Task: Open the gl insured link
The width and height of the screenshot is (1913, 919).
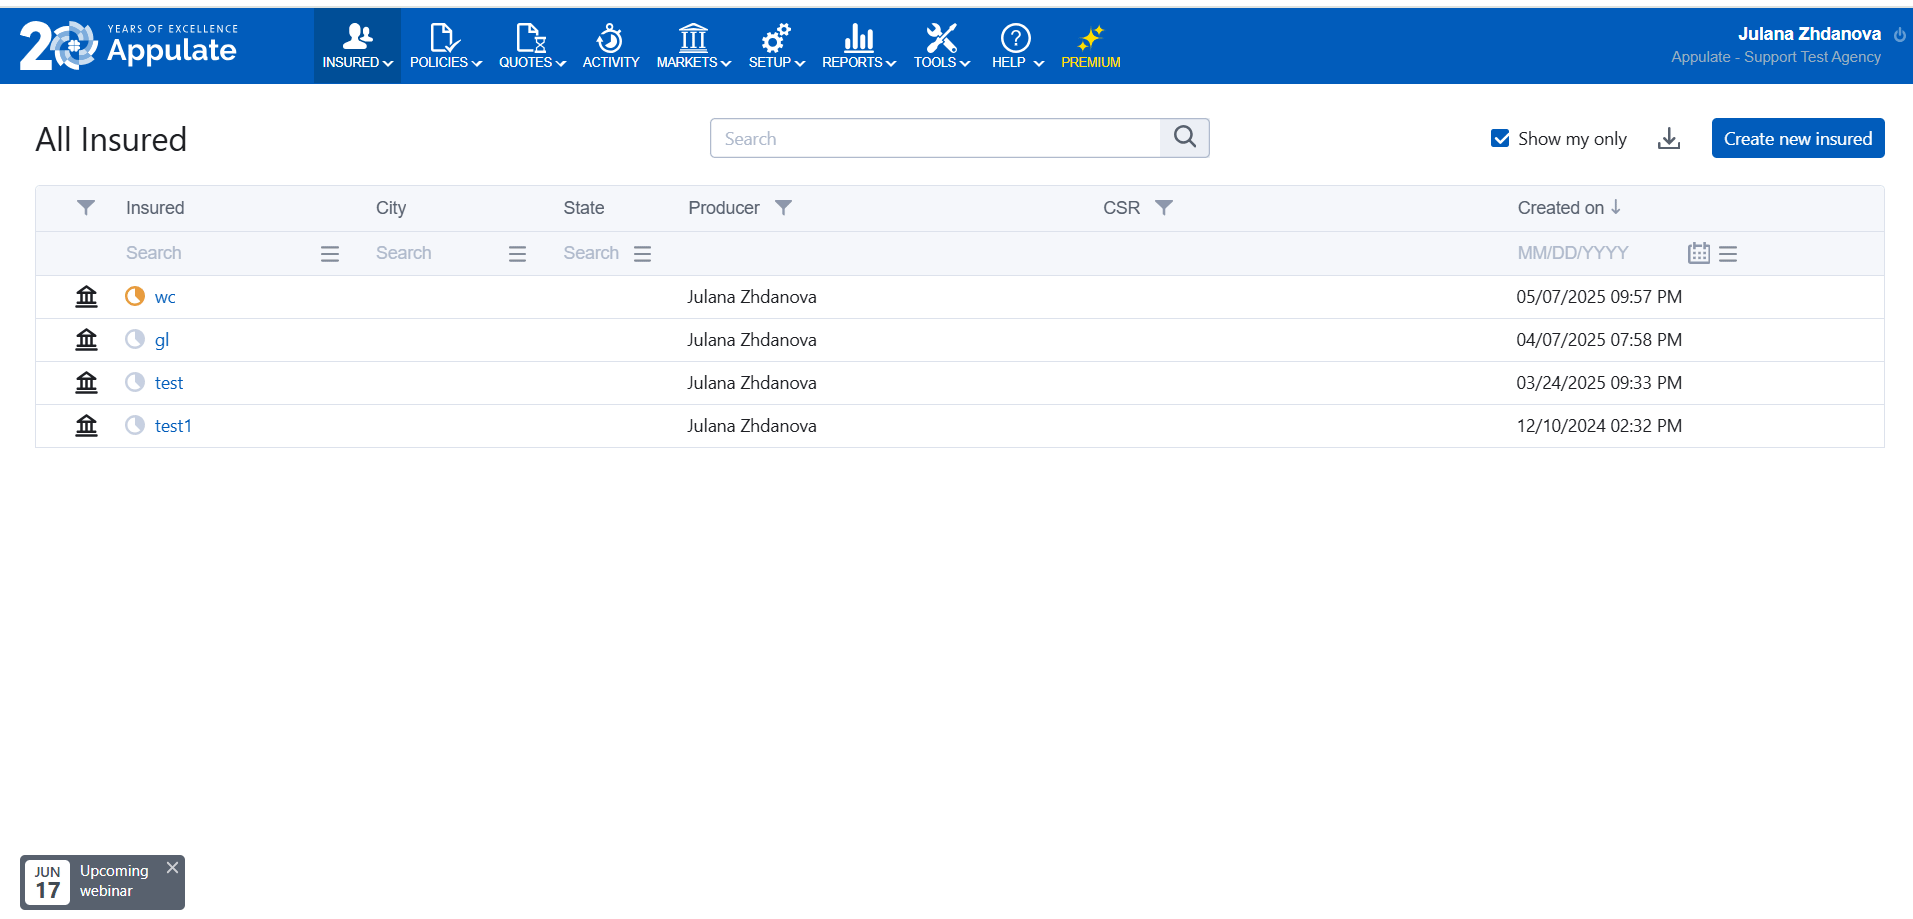Action: (x=162, y=340)
